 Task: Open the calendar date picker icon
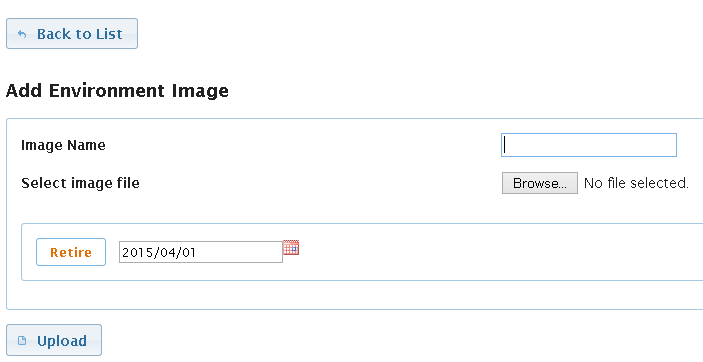[x=291, y=248]
